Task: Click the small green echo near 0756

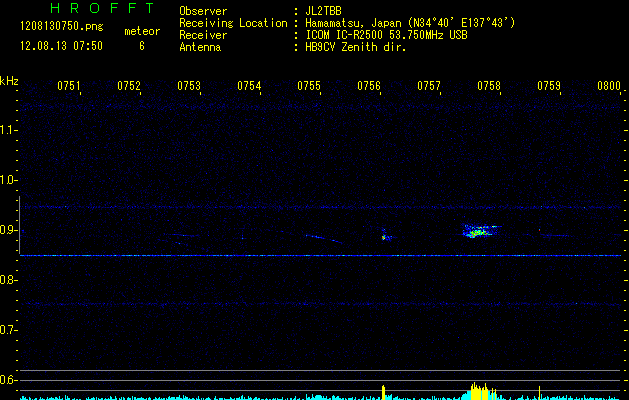Action: [384, 237]
